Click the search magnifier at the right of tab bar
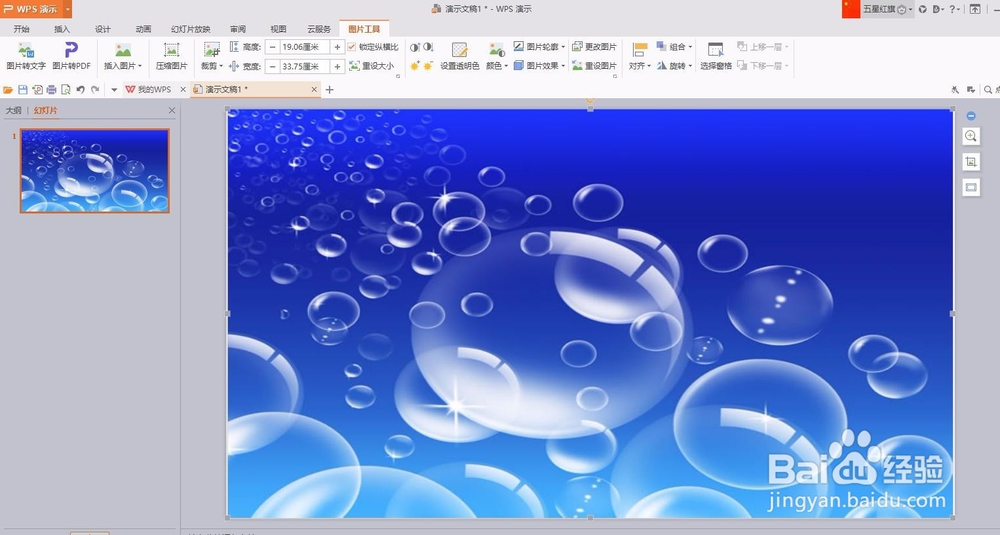Viewport: 1000px width, 535px height. pyautogui.click(x=988, y=90)
